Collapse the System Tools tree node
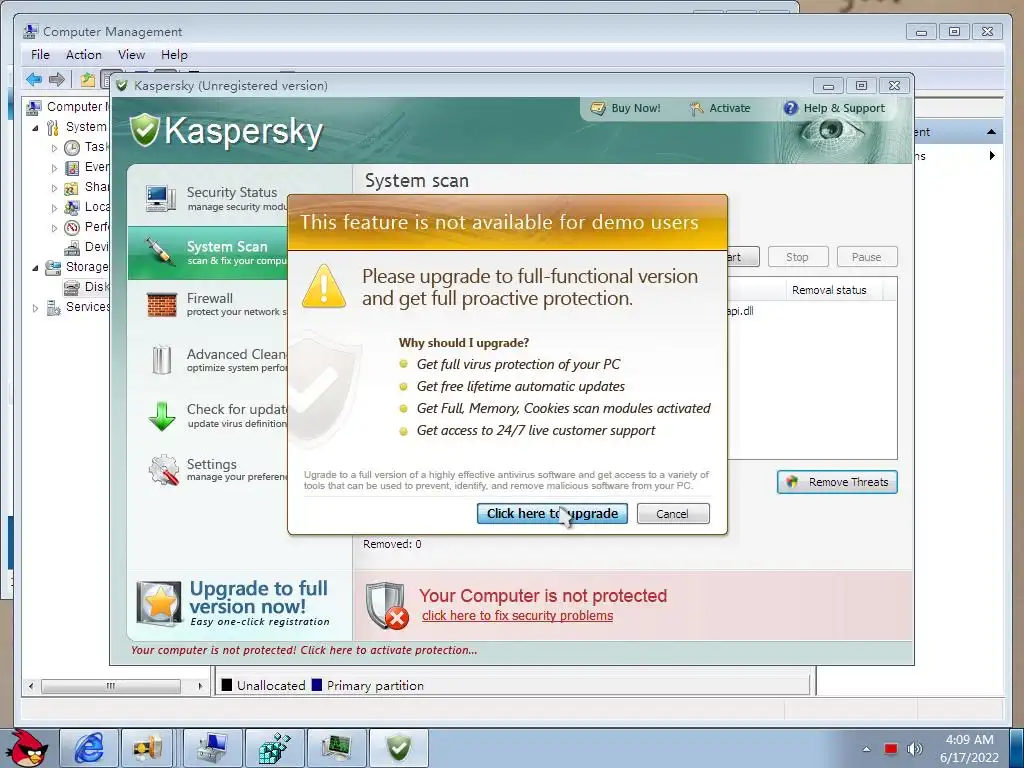The width and height of the screenshot is (1024, 768). (x=35, y=127)
